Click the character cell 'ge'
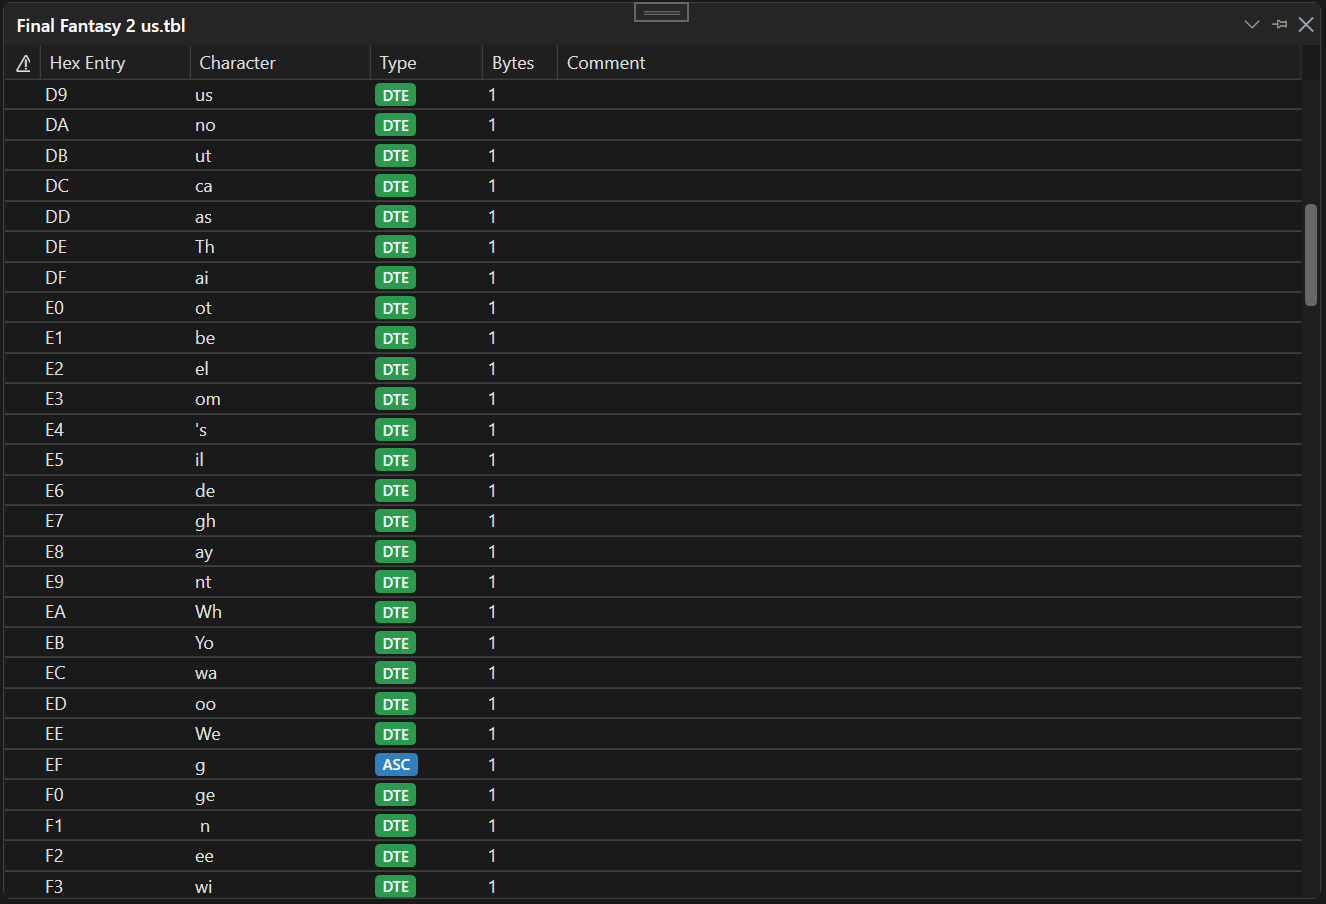This screenshot has width=1326, height=904. [205, 795]
